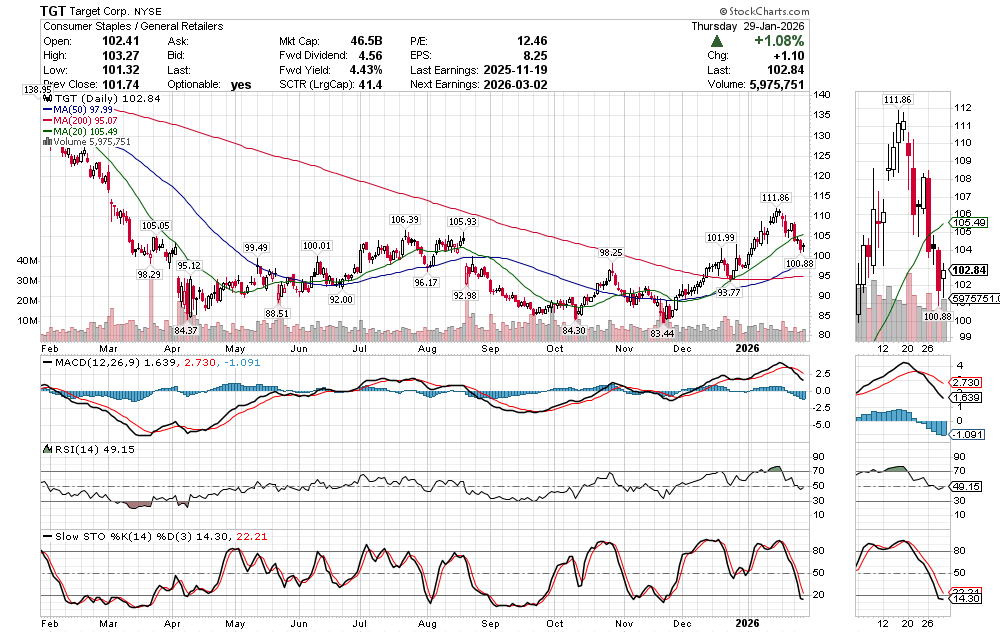This screenshot has height=633, width=1000.
Task: Click the Next Earnings date 2026-03-02
Action: click(518, 85)
